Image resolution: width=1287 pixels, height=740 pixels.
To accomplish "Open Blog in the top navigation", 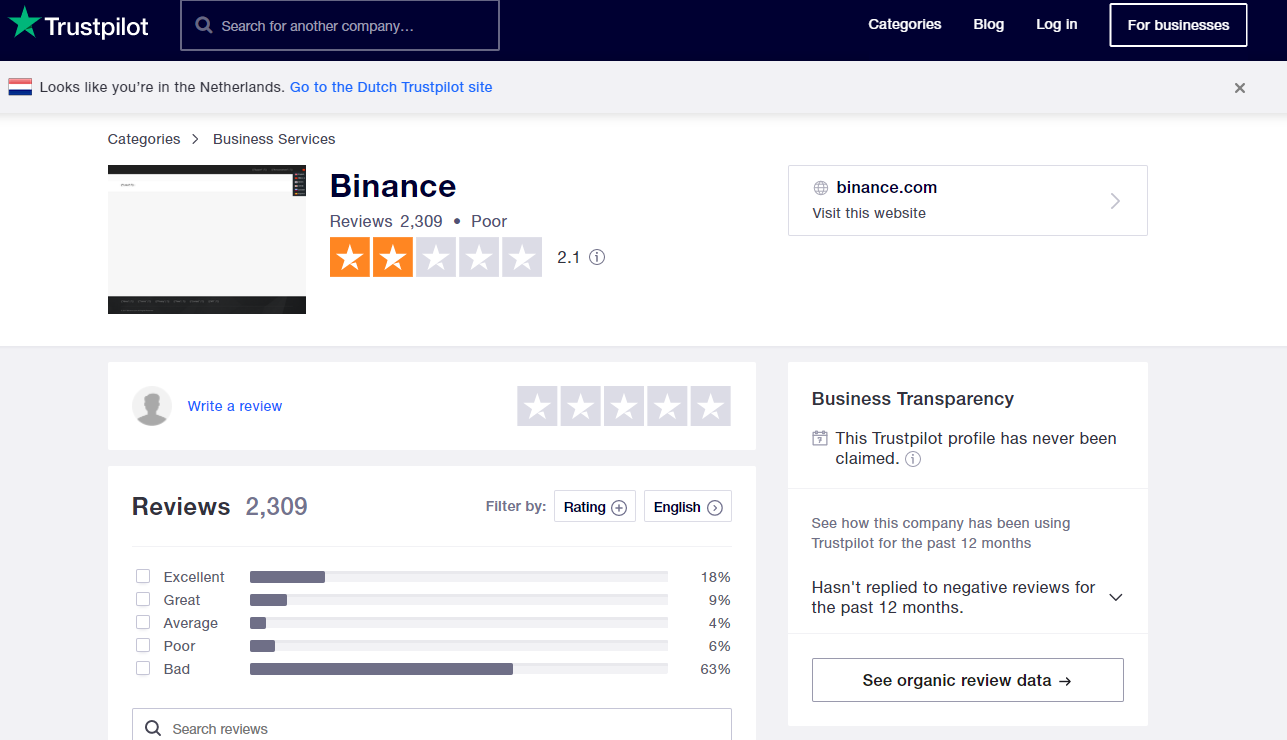I will coord(989,24).
